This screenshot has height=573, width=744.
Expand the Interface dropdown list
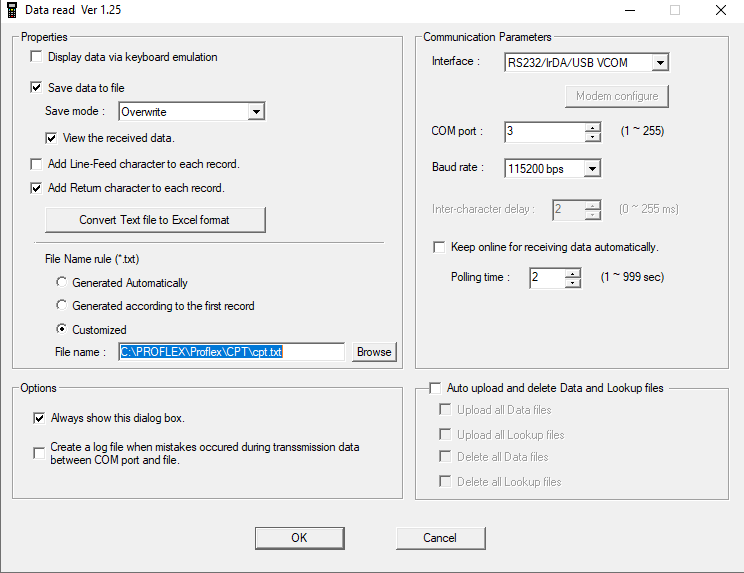(x=660, y=63)
